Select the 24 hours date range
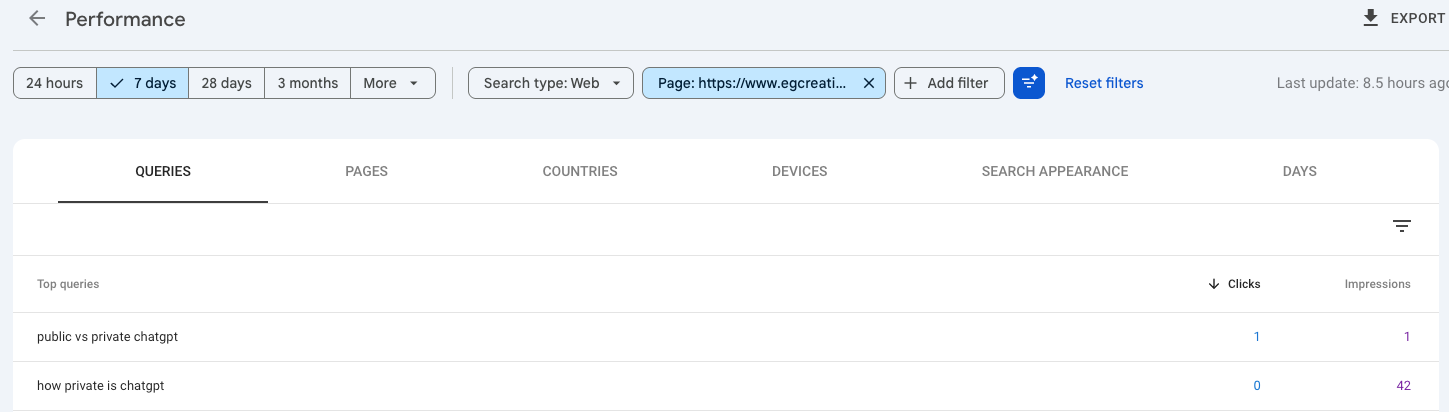Viewport: 1449px width, 412px height. pyautogui.click(x=55, y=83)
